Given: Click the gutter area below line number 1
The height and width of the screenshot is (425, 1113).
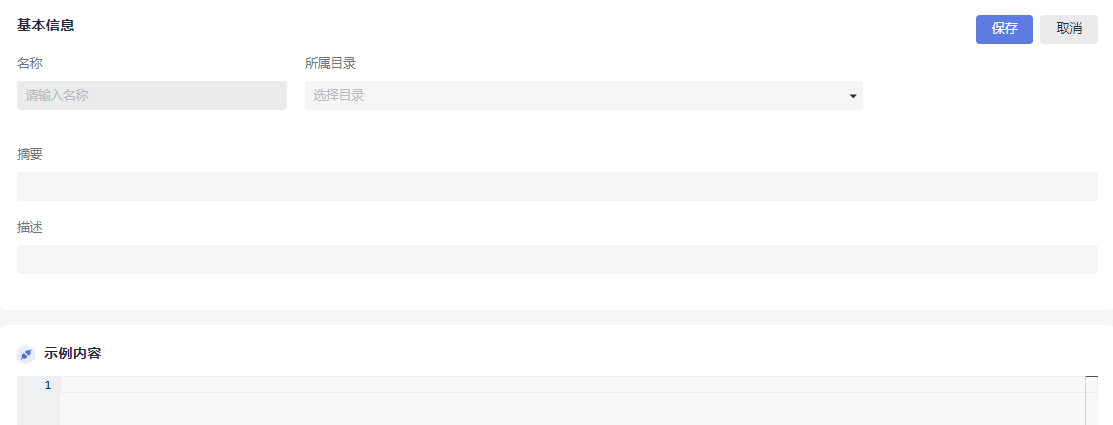Looking at the screenshot, I should pos(39,409).
